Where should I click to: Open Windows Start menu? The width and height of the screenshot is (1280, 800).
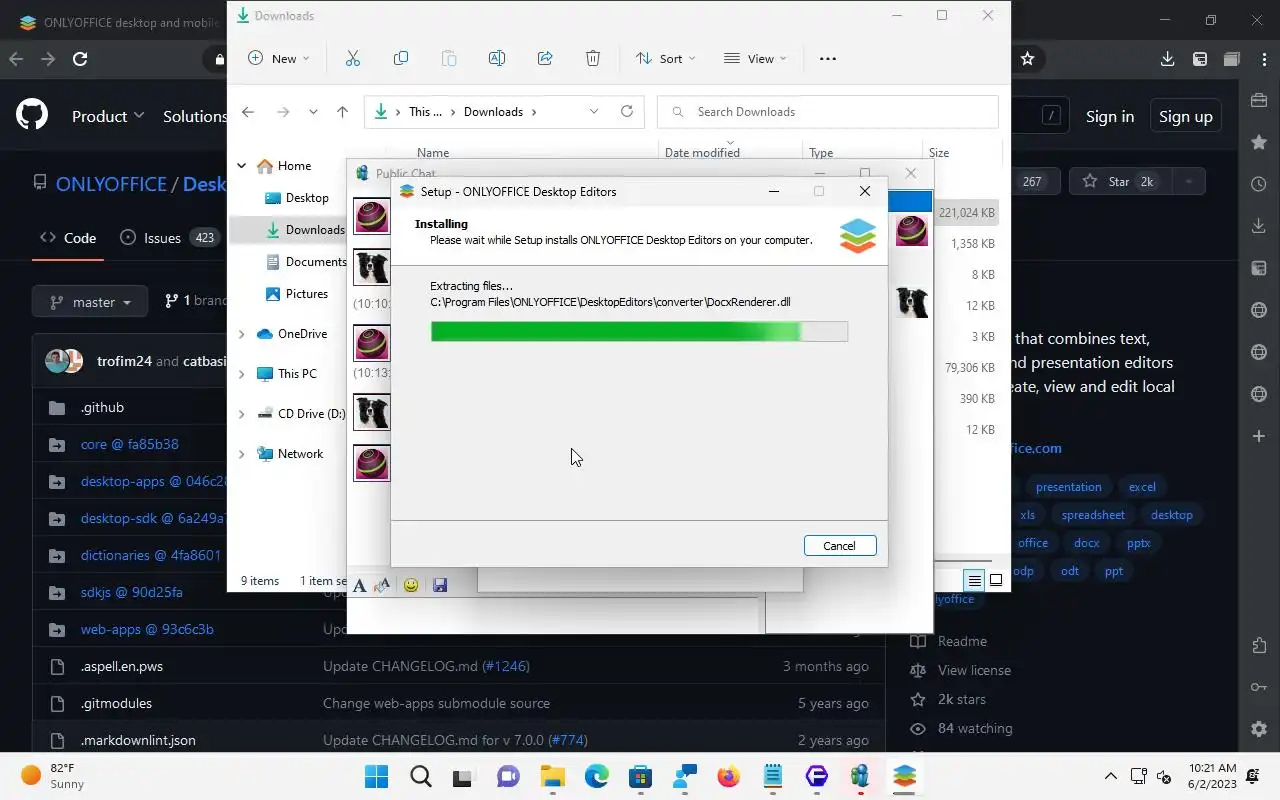click(376, 776)
